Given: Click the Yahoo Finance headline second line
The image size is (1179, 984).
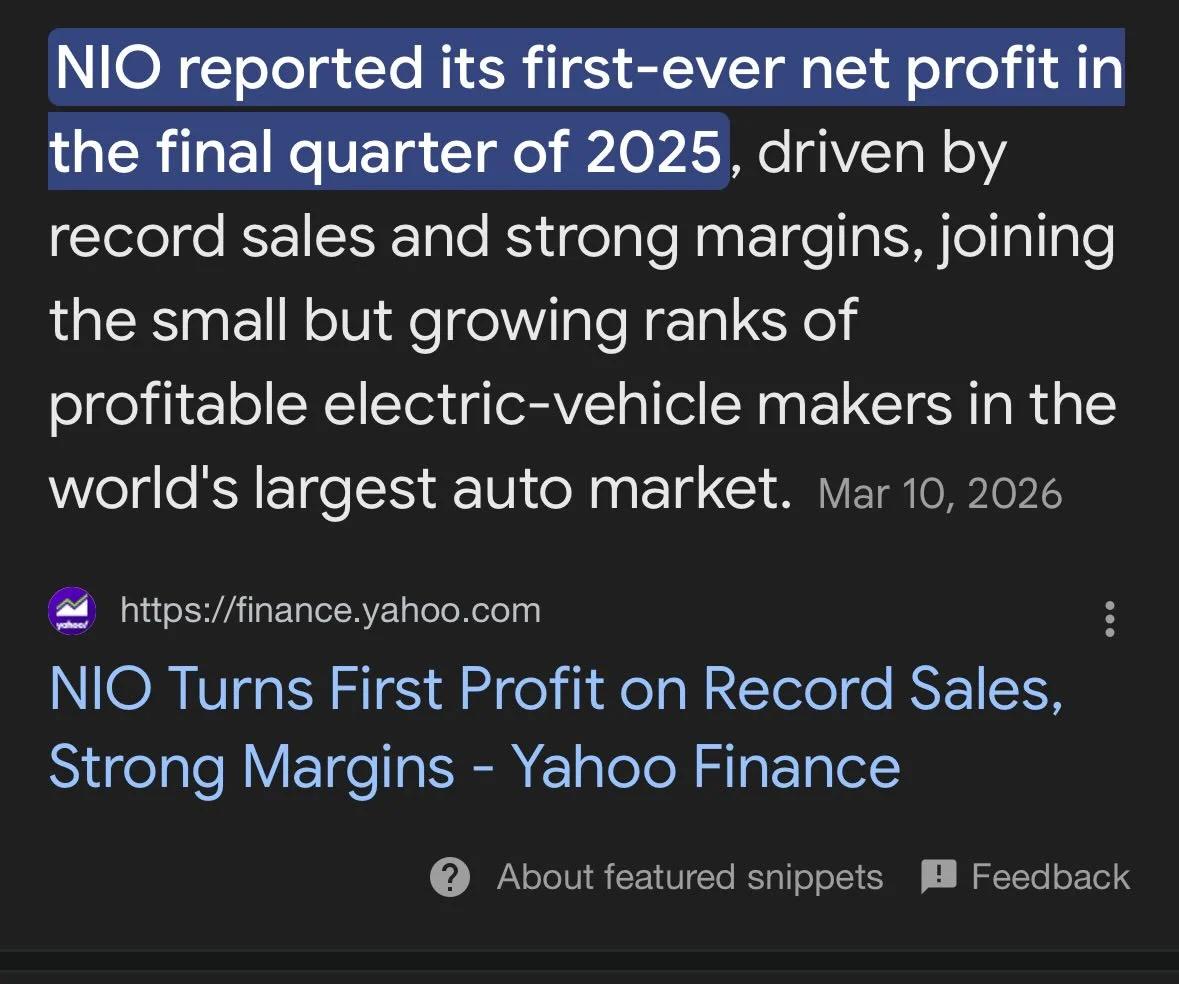Looking at the screenshot, I should (473, 766).
